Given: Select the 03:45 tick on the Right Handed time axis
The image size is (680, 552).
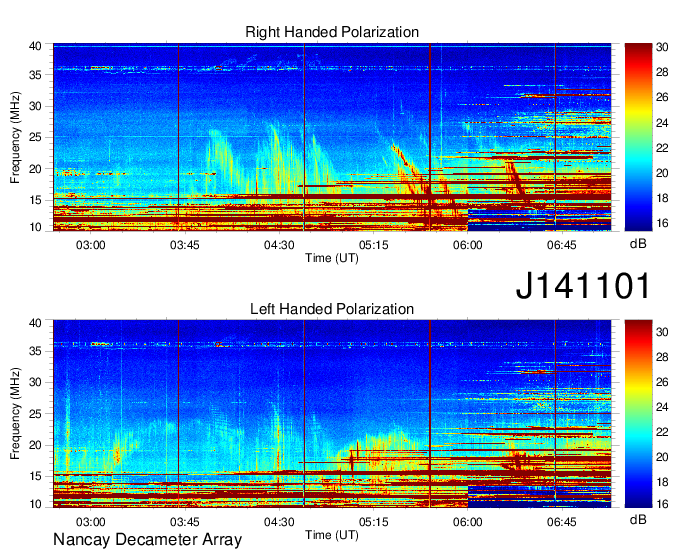Looking at the screenshot, I should (x=185, y=245).
